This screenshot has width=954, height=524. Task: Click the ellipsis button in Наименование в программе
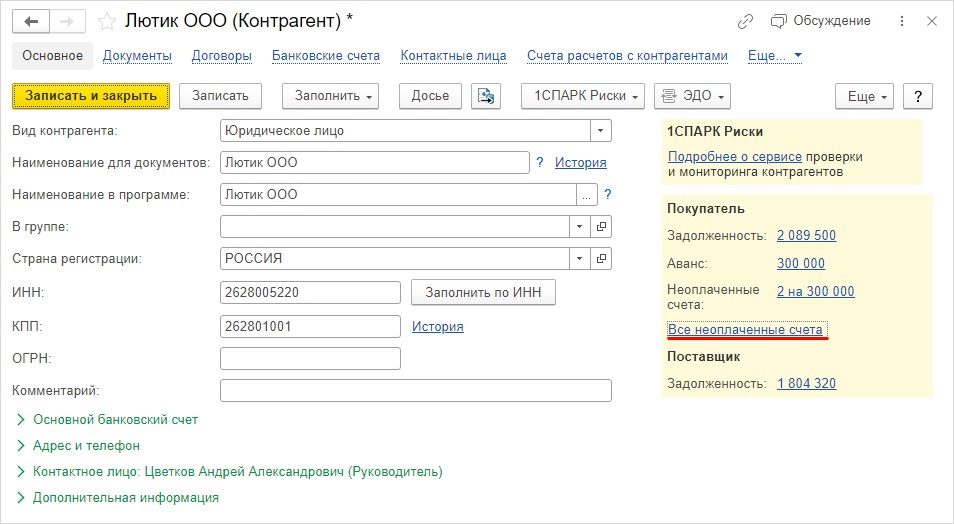tap(587, 195)
